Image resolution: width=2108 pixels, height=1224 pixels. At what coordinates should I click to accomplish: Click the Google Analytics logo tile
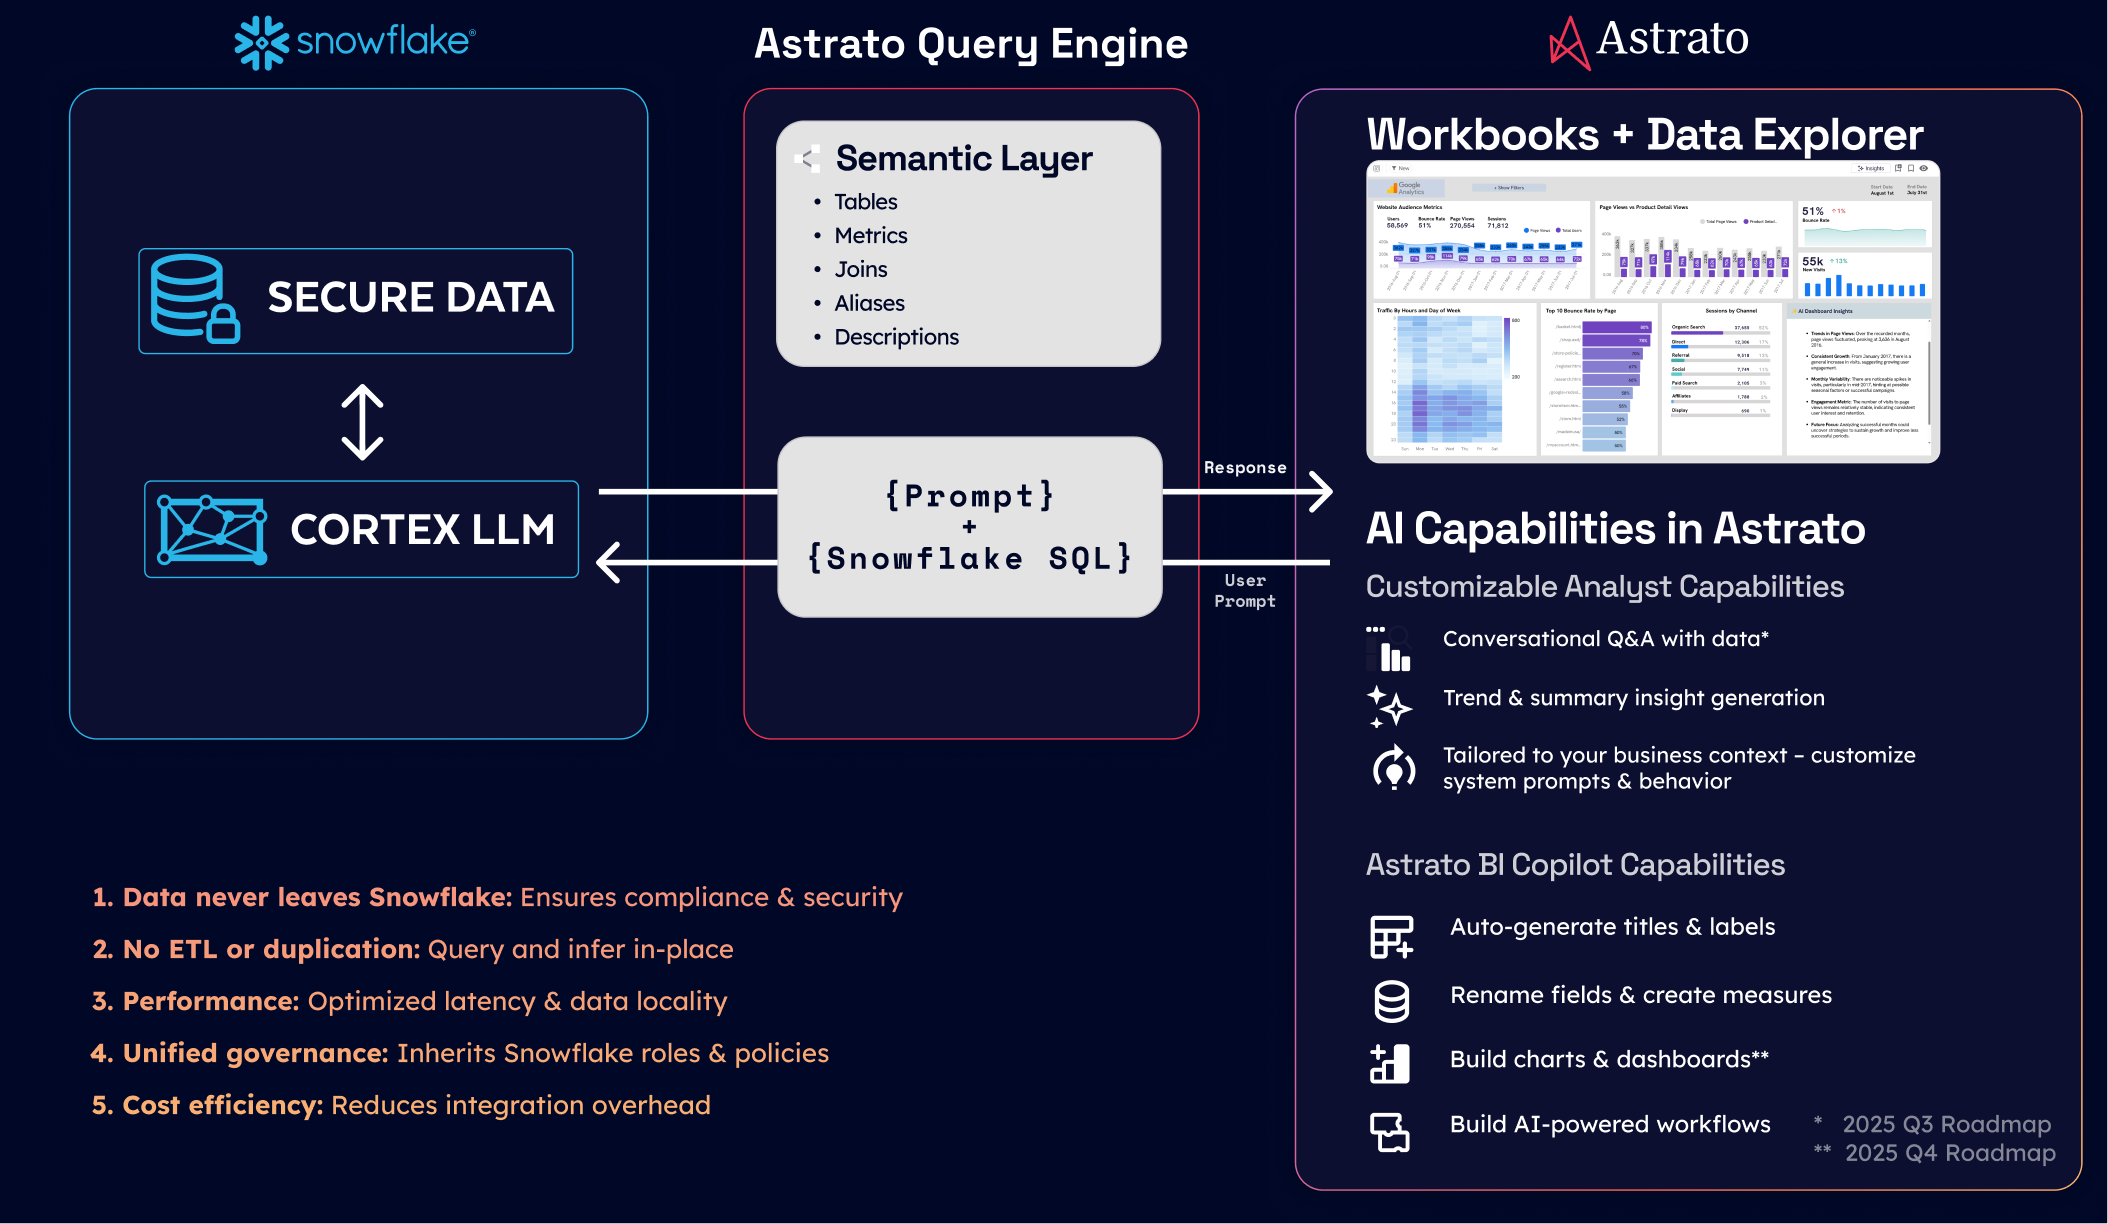click(x=1406, y=188)
